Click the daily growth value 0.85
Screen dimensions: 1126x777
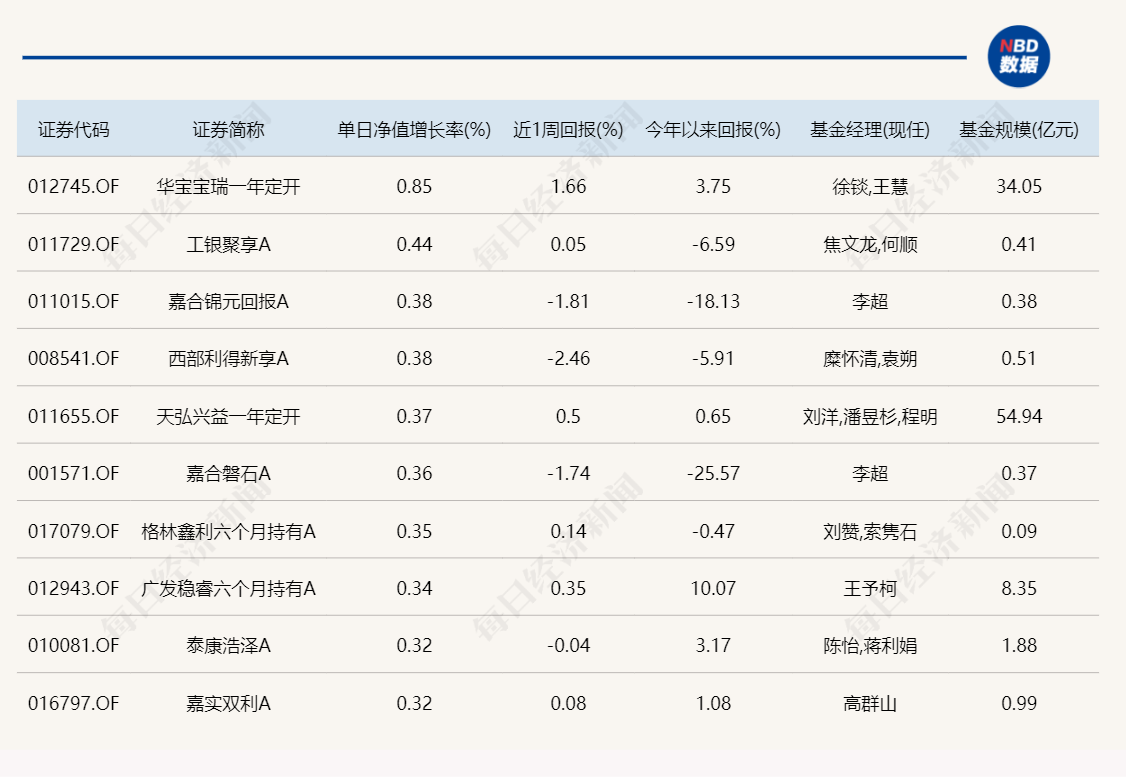click(414, 187)
